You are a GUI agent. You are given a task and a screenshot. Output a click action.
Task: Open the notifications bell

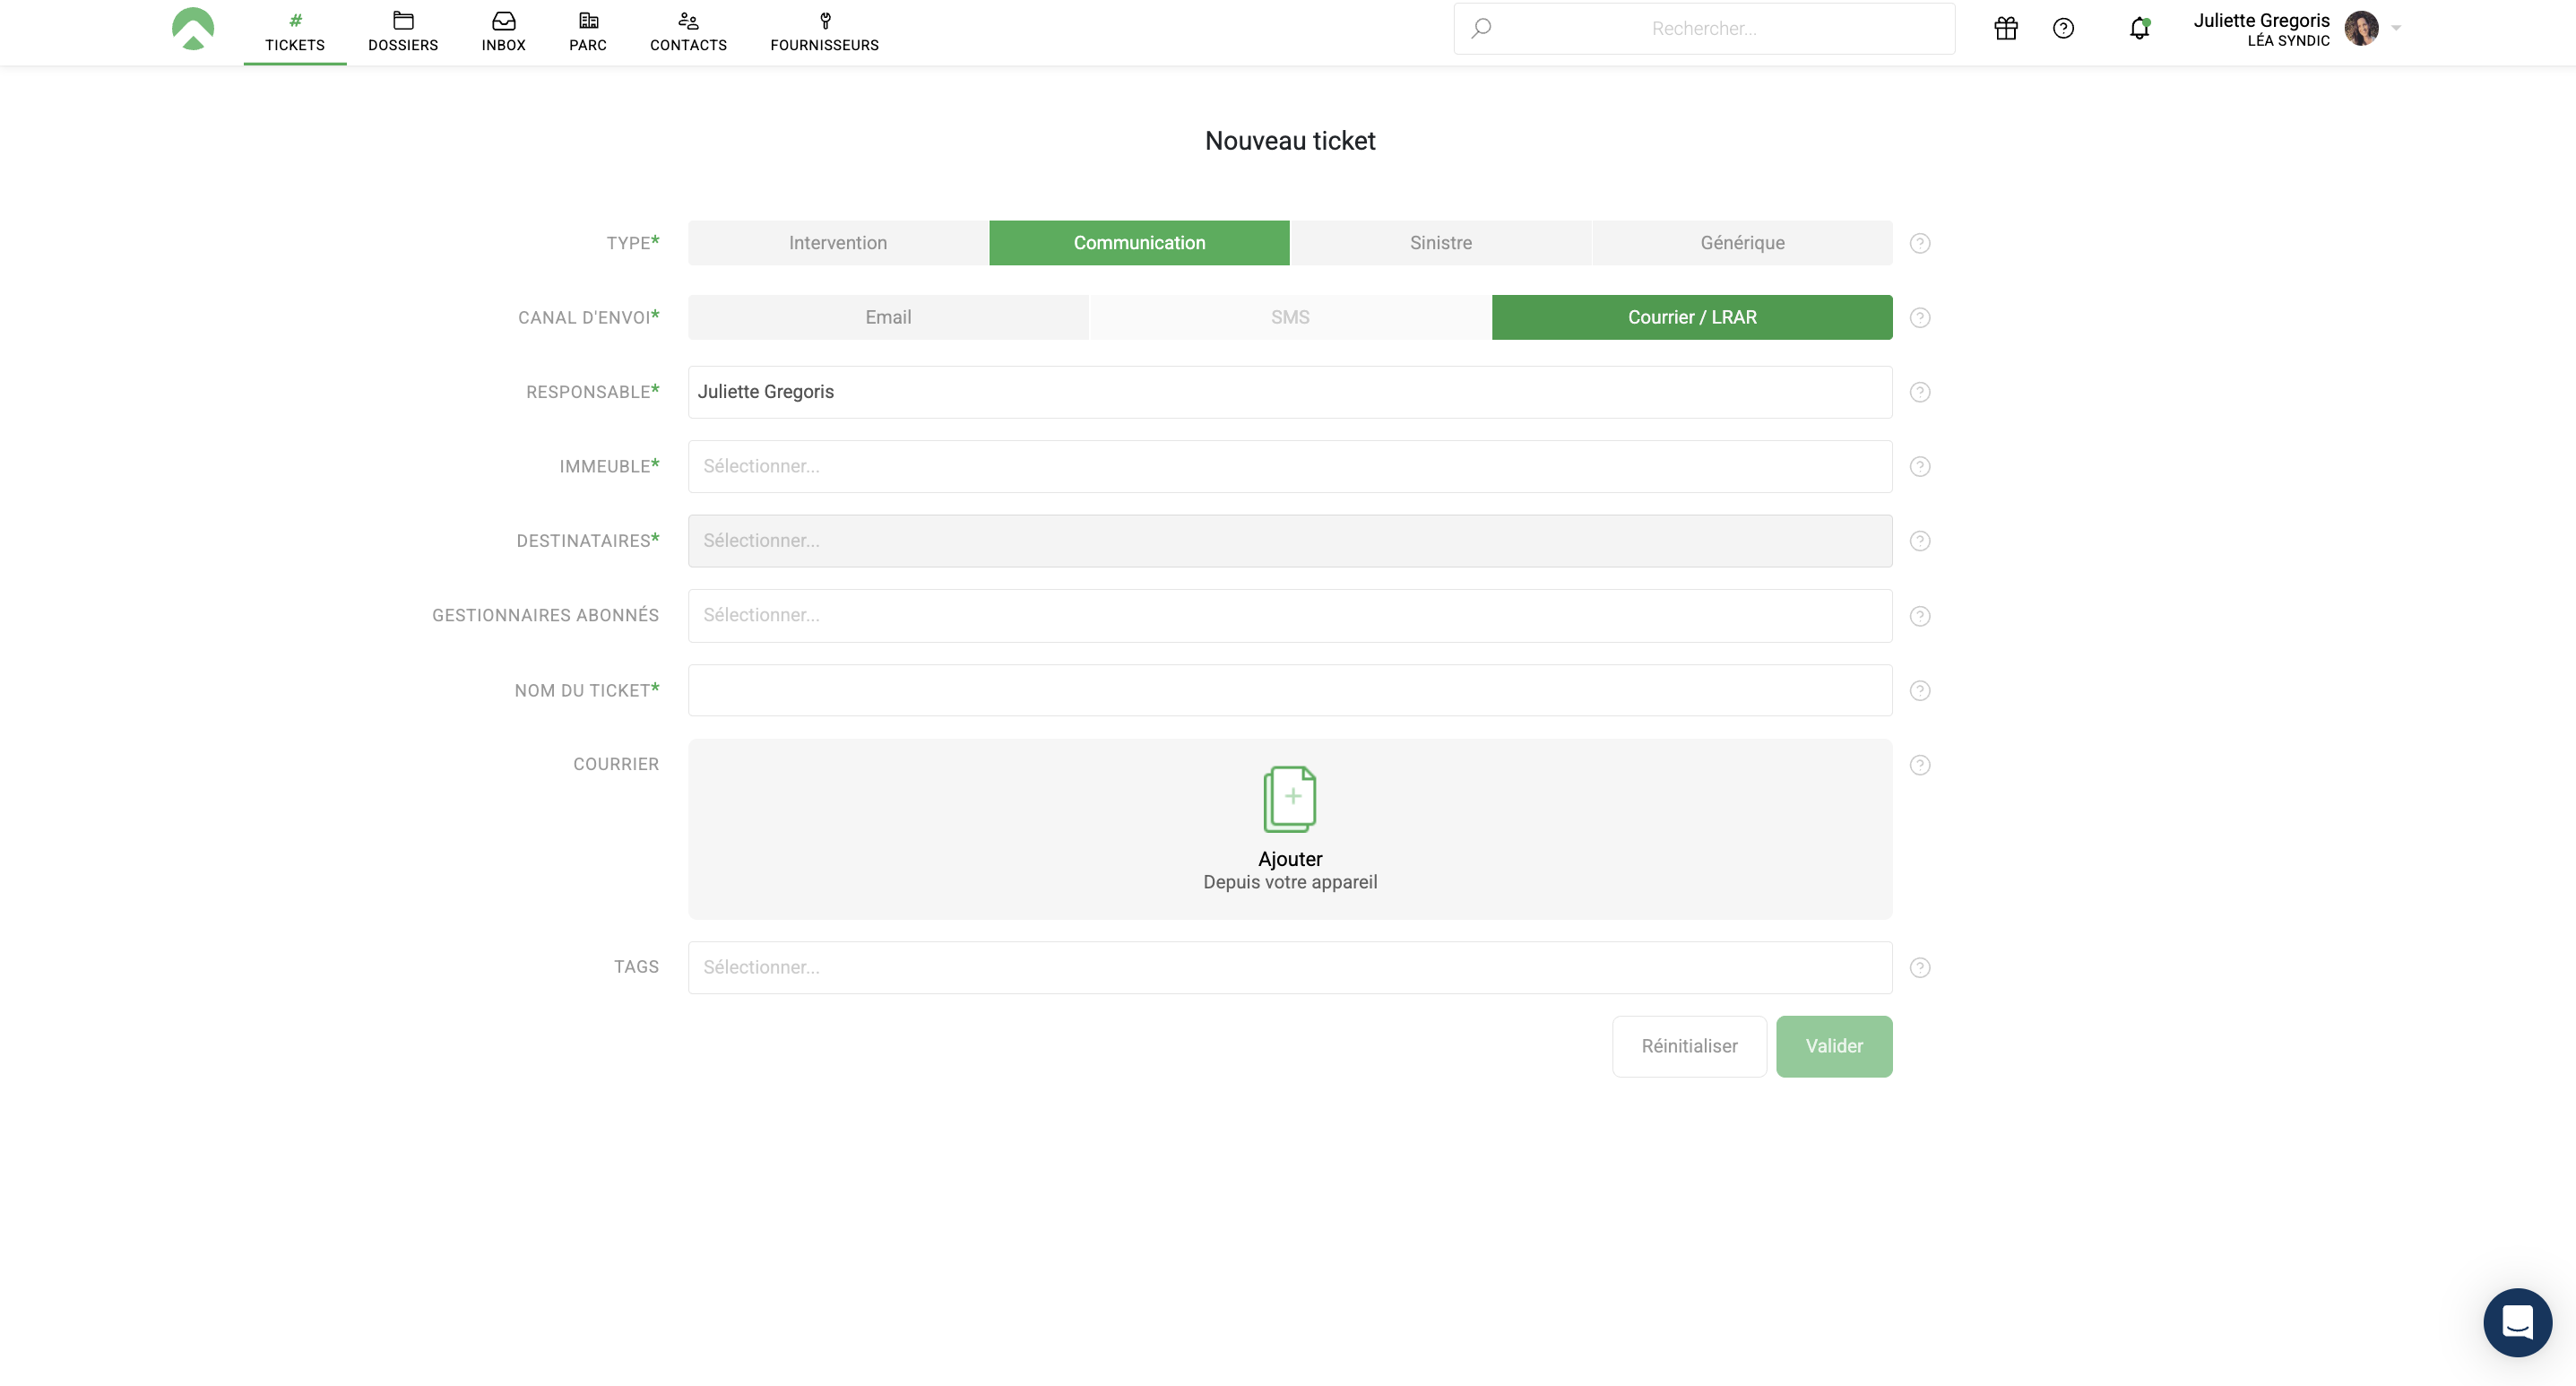tap(2139, 28)
